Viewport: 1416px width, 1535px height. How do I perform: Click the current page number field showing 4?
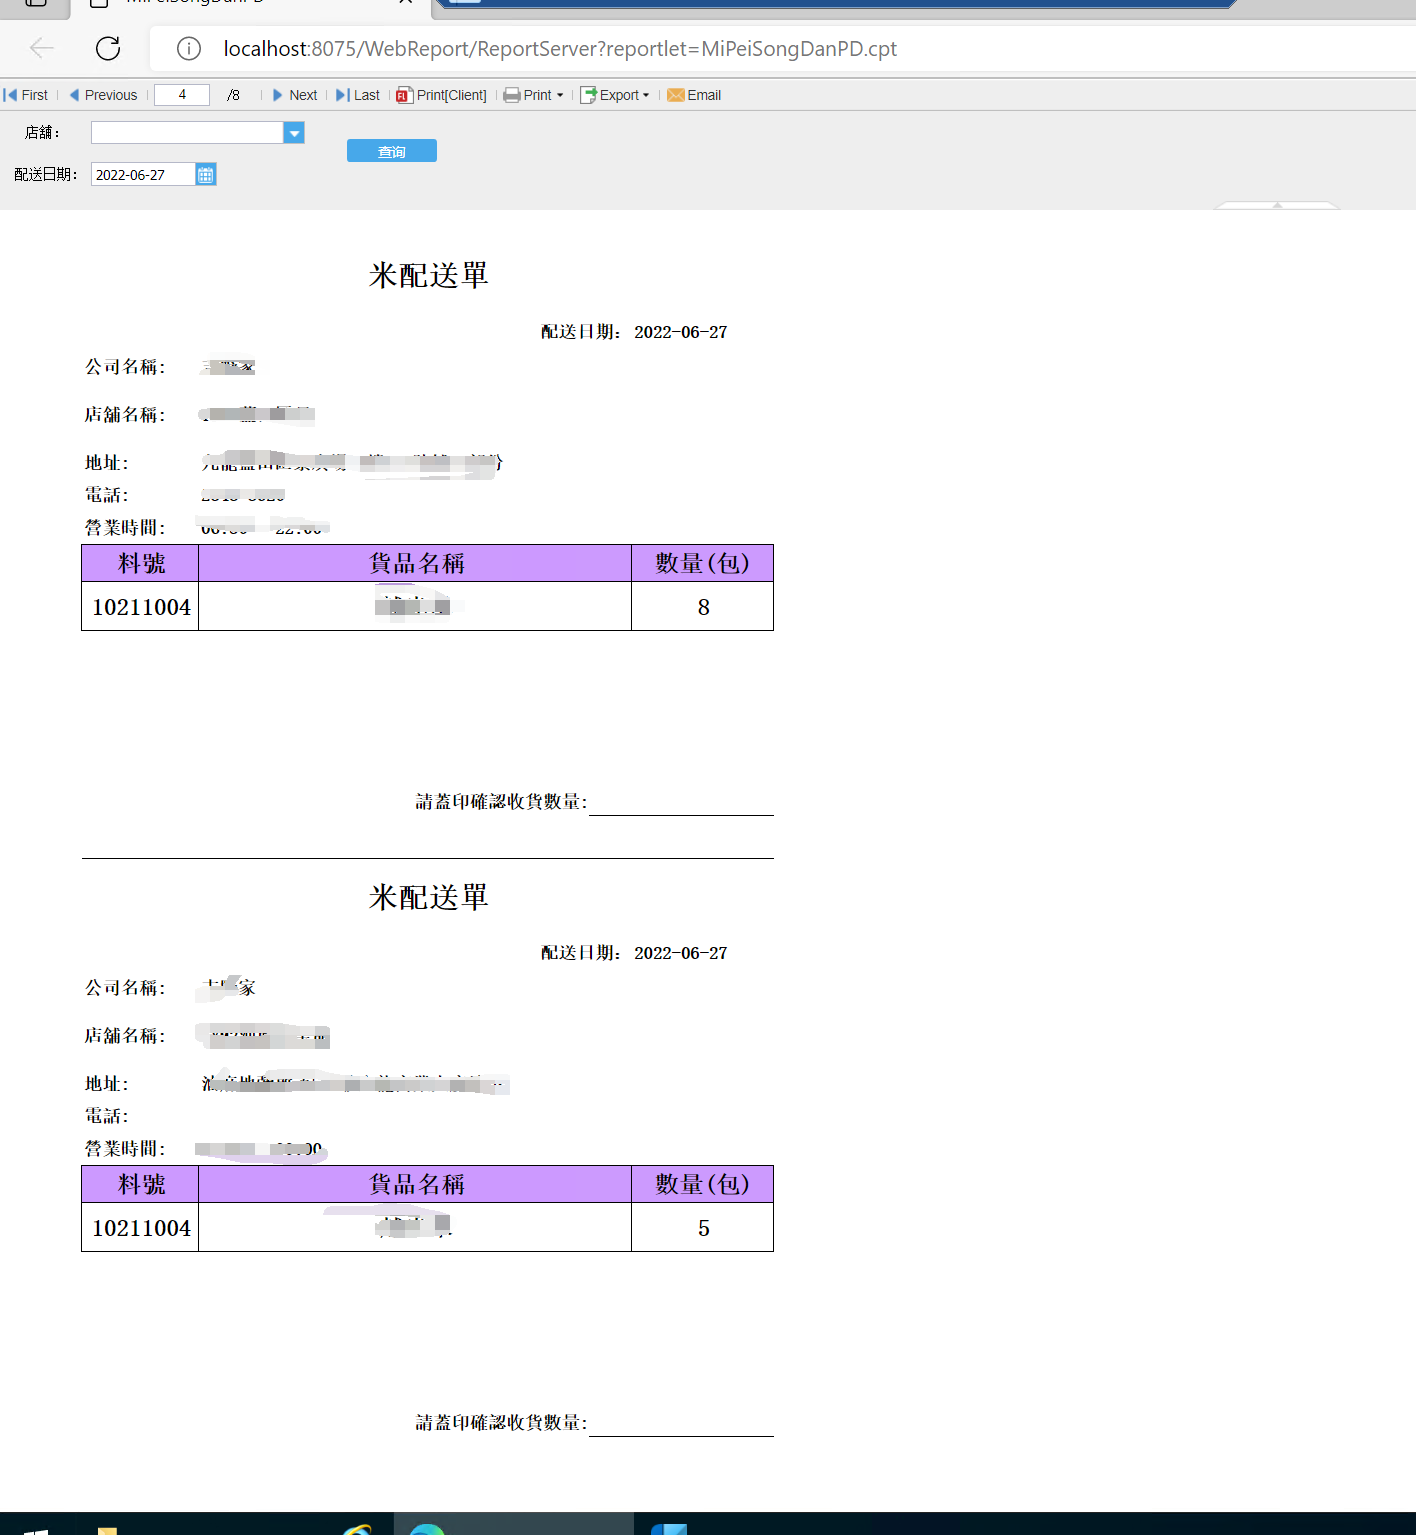click(x=182, y=95)
